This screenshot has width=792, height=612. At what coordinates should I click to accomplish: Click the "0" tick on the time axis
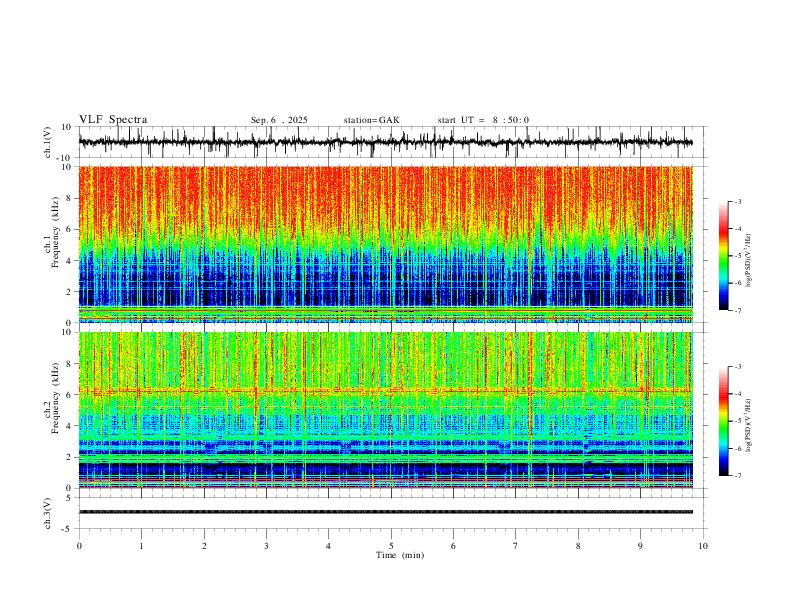tap(79, 546)
